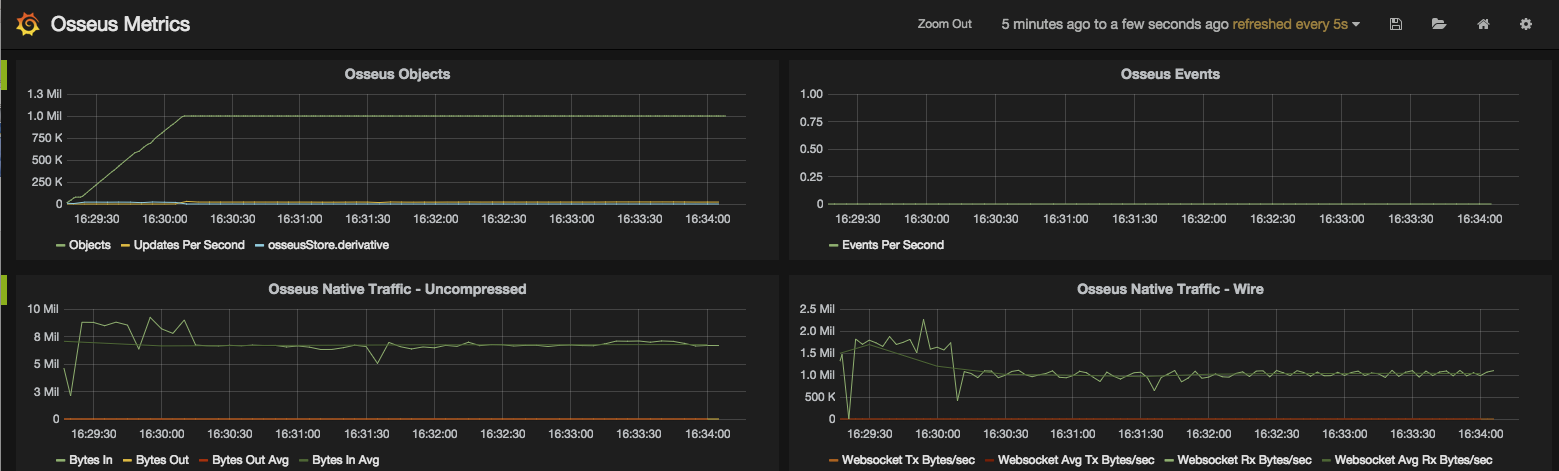The width and height of the screenshot is (1559, 471).
Task: Click the Events Per Second color line
Action: [x=834, y=246]
